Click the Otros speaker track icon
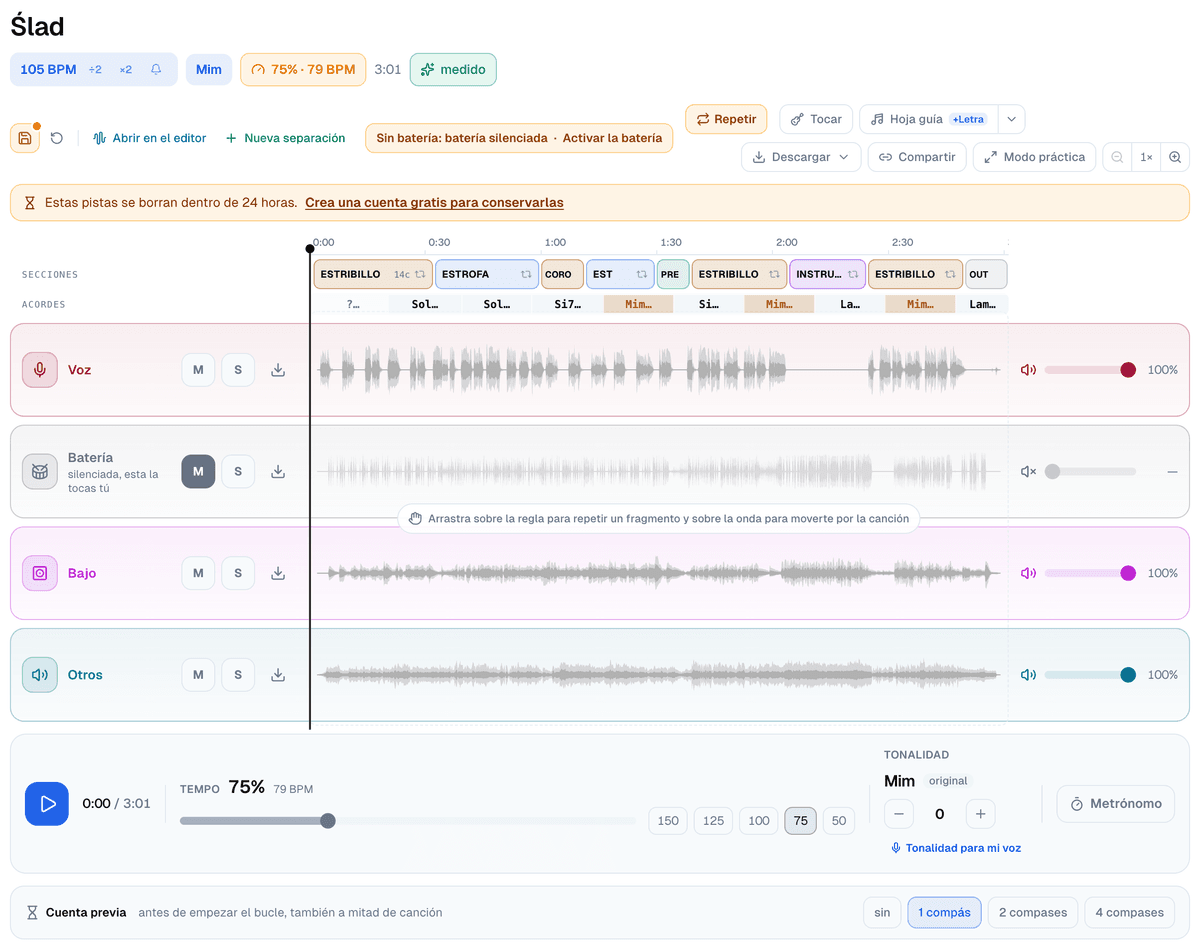This screenshot has height=949, width=1200. 40,675
